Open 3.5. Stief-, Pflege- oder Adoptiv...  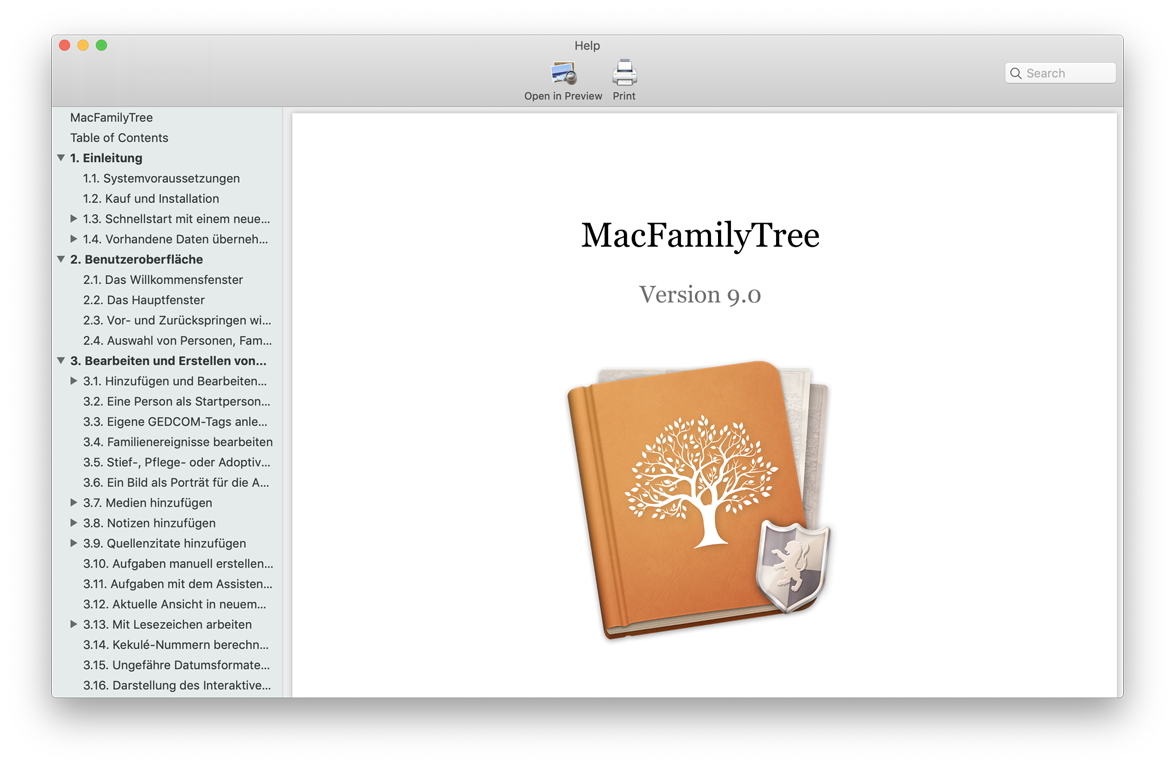tap(176, 462)
